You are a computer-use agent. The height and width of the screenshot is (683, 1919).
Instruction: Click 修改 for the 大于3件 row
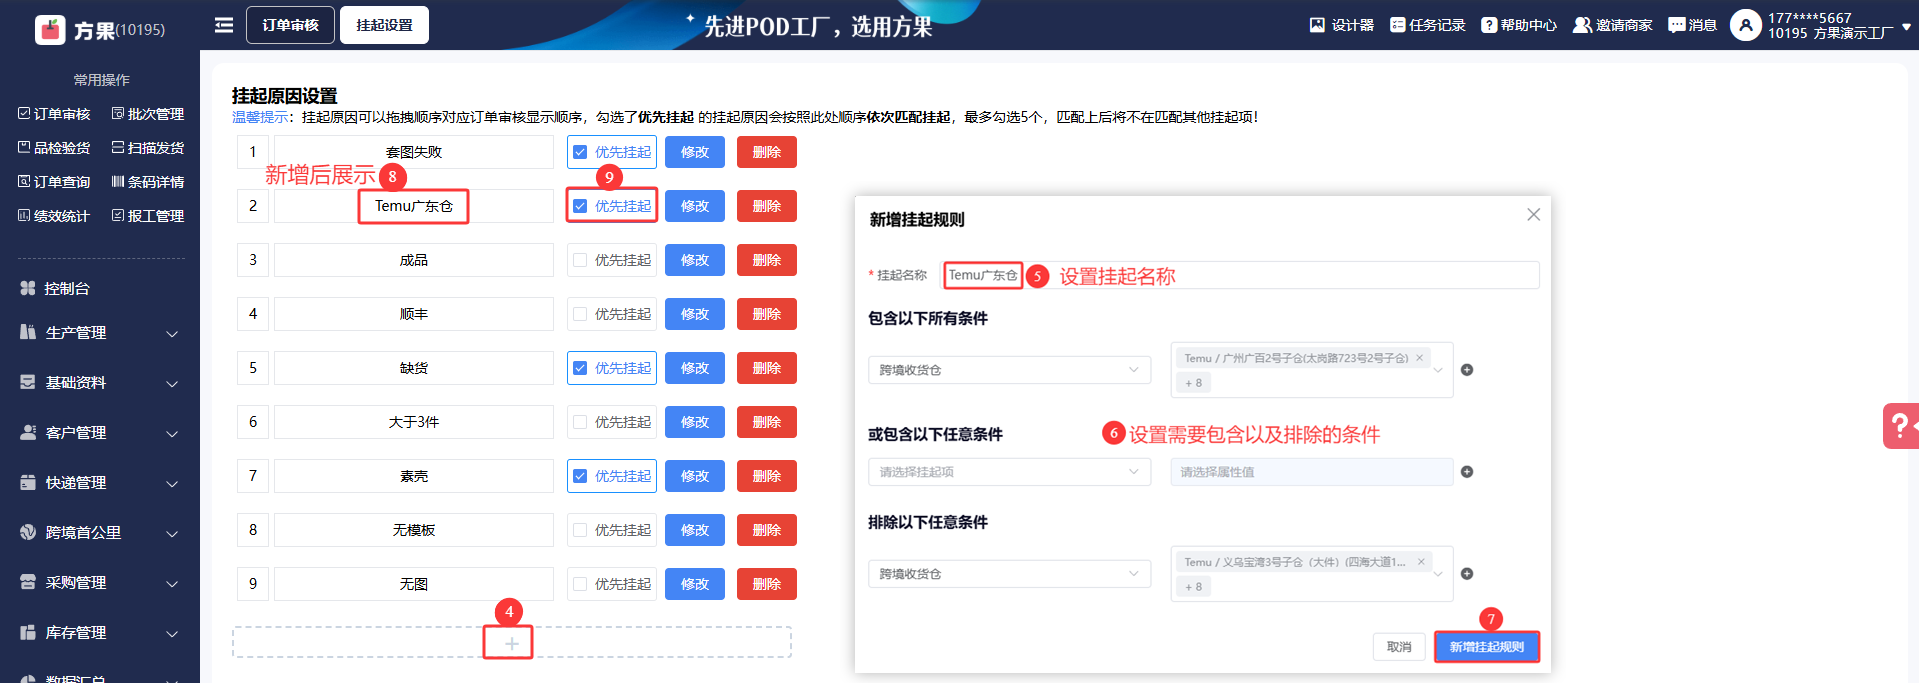point(694,422)
